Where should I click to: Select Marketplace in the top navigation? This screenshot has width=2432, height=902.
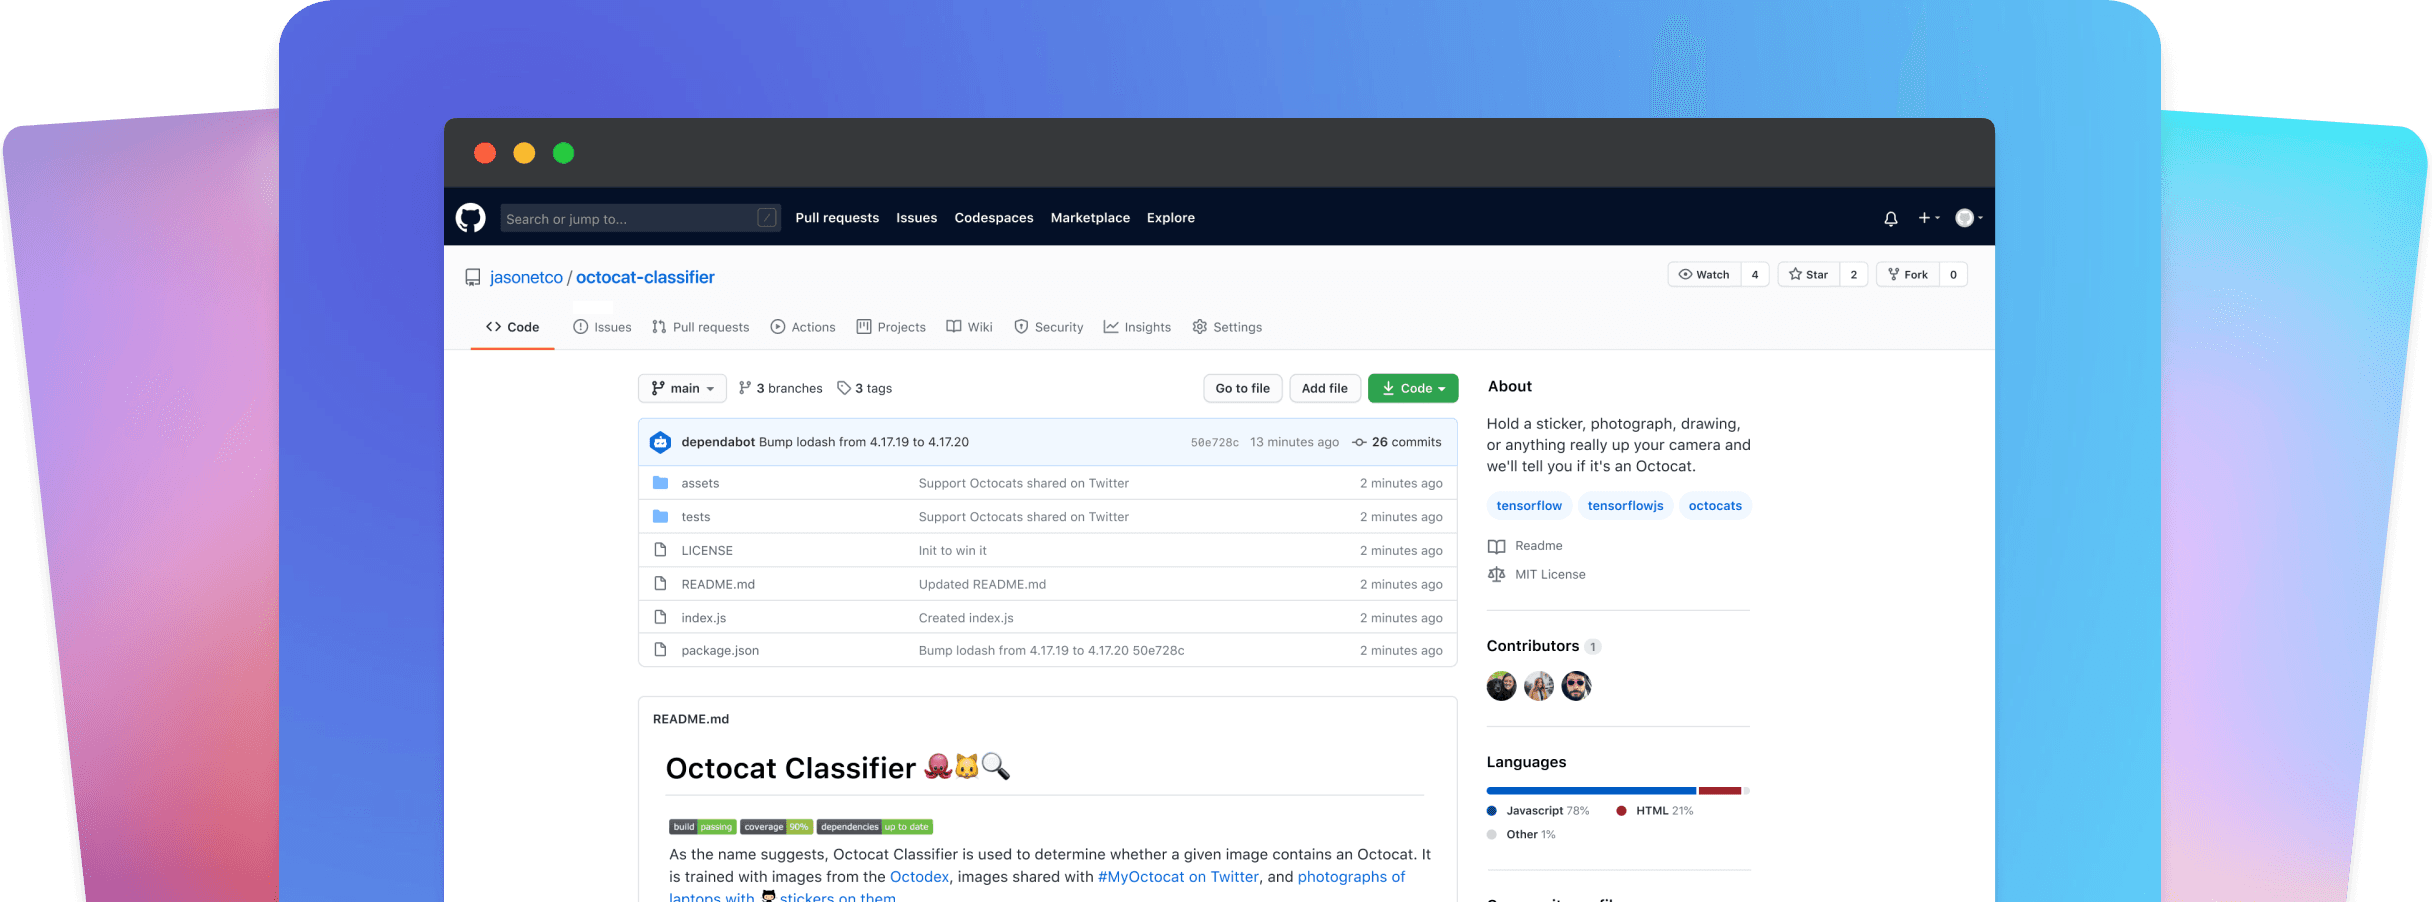click(1090, 218)
